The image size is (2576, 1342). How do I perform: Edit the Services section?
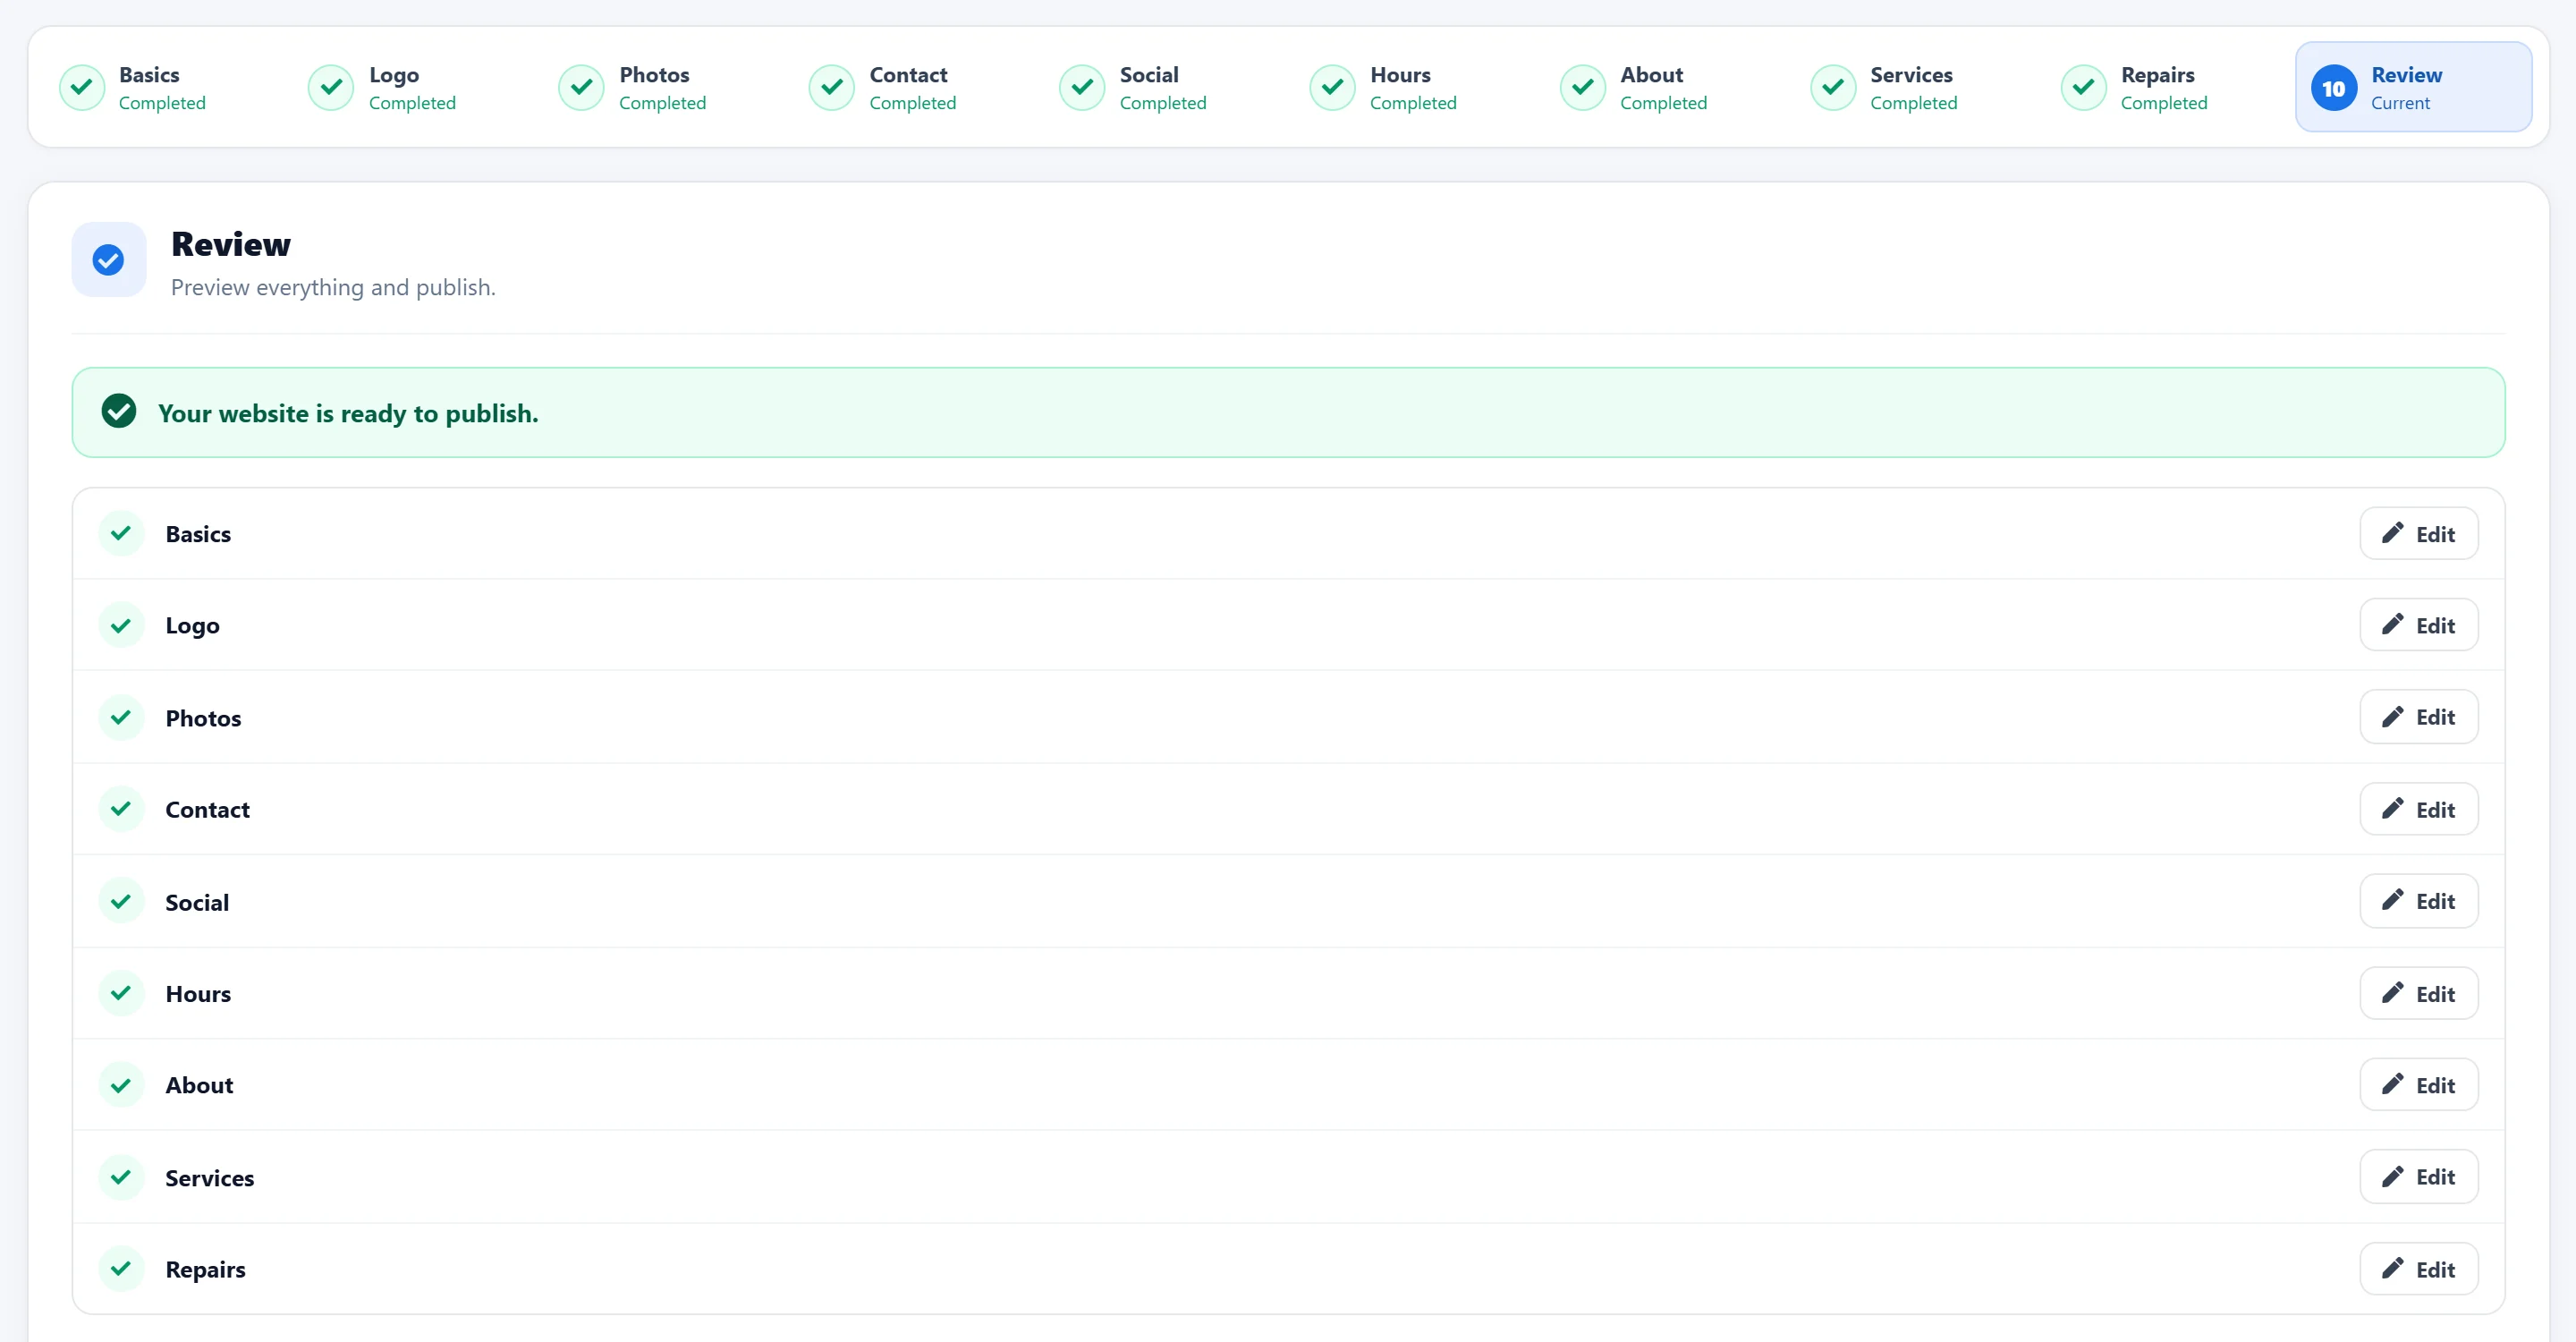click(x=2418, y=1177)
